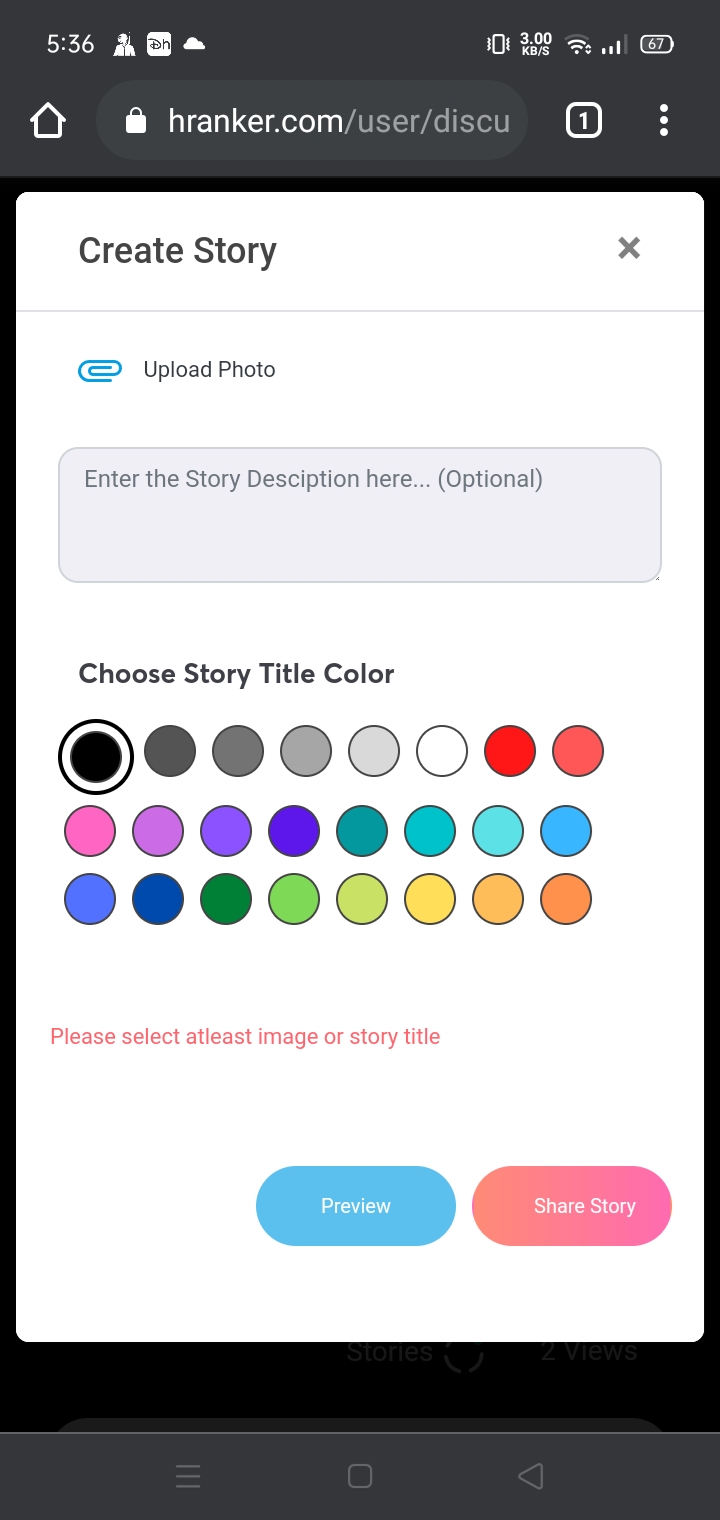Open the browser home icon
The height and width of the screenshot is (1520, 720).
point(48,121)
